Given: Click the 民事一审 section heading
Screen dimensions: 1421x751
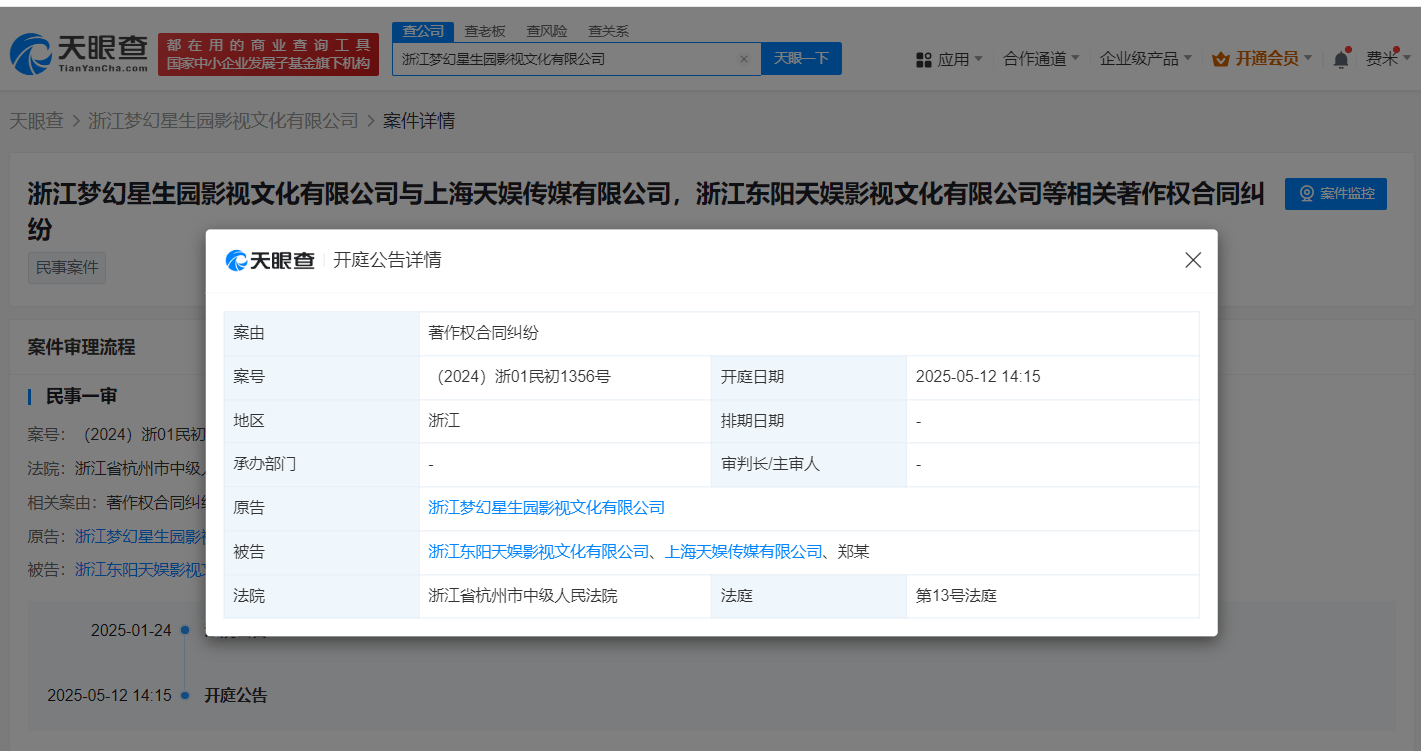Looking at the screenshot, I should pyautogui.click(x=82, y=396).
